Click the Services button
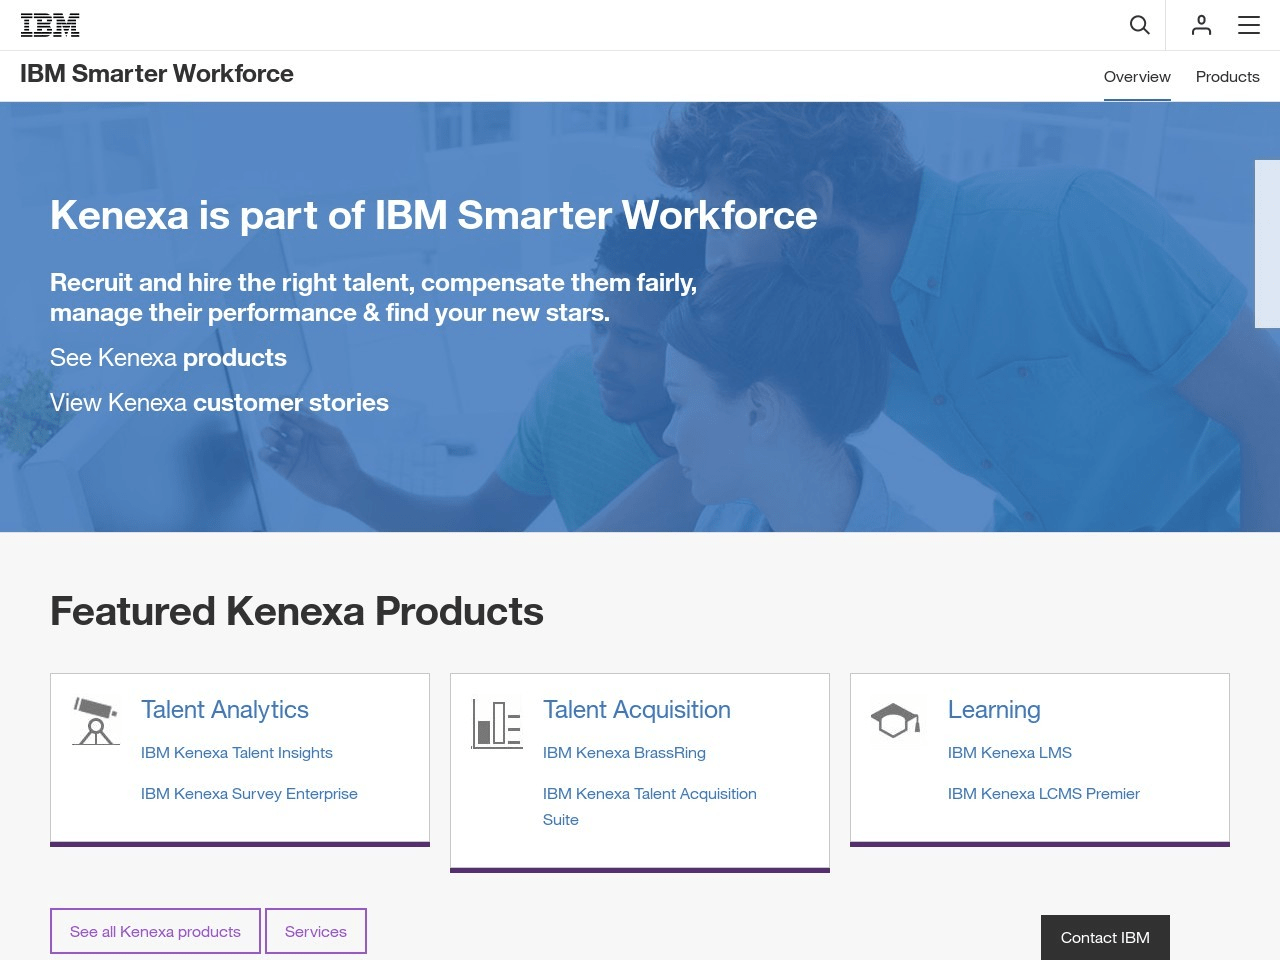Screen dimensions: 1280x960 [x=316, y=931]
